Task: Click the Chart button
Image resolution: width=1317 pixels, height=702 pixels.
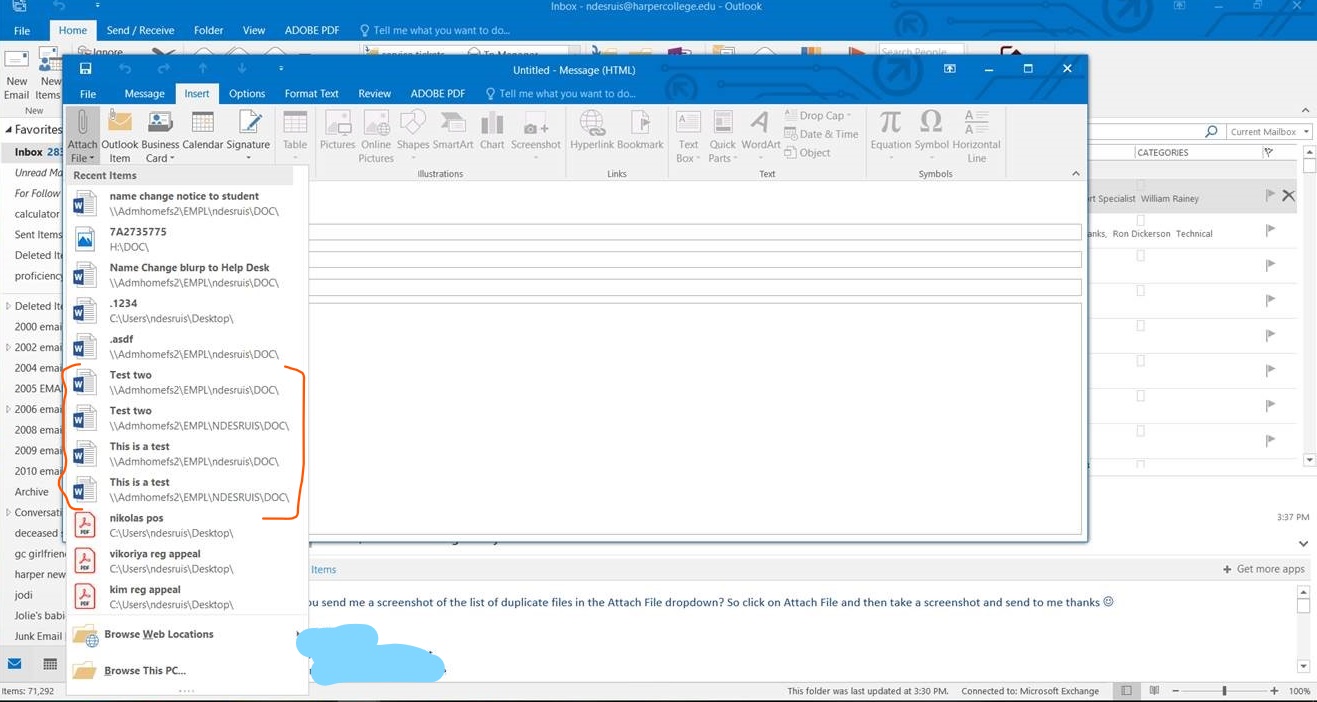Action: click(x=492, y=132)
